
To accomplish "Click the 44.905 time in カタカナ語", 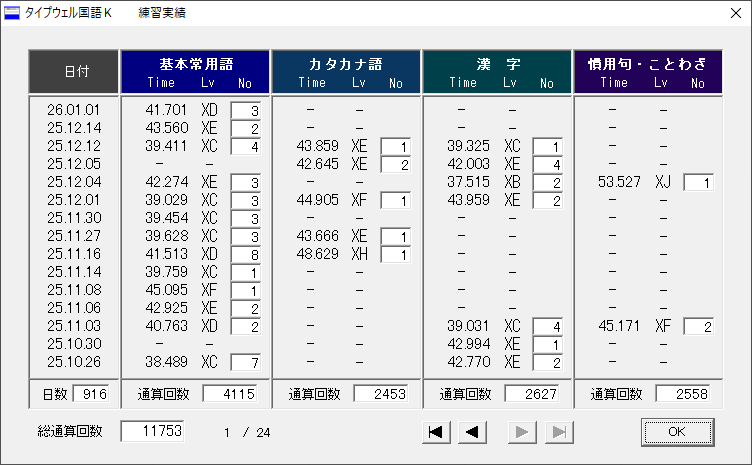I will tap(317, 200).
